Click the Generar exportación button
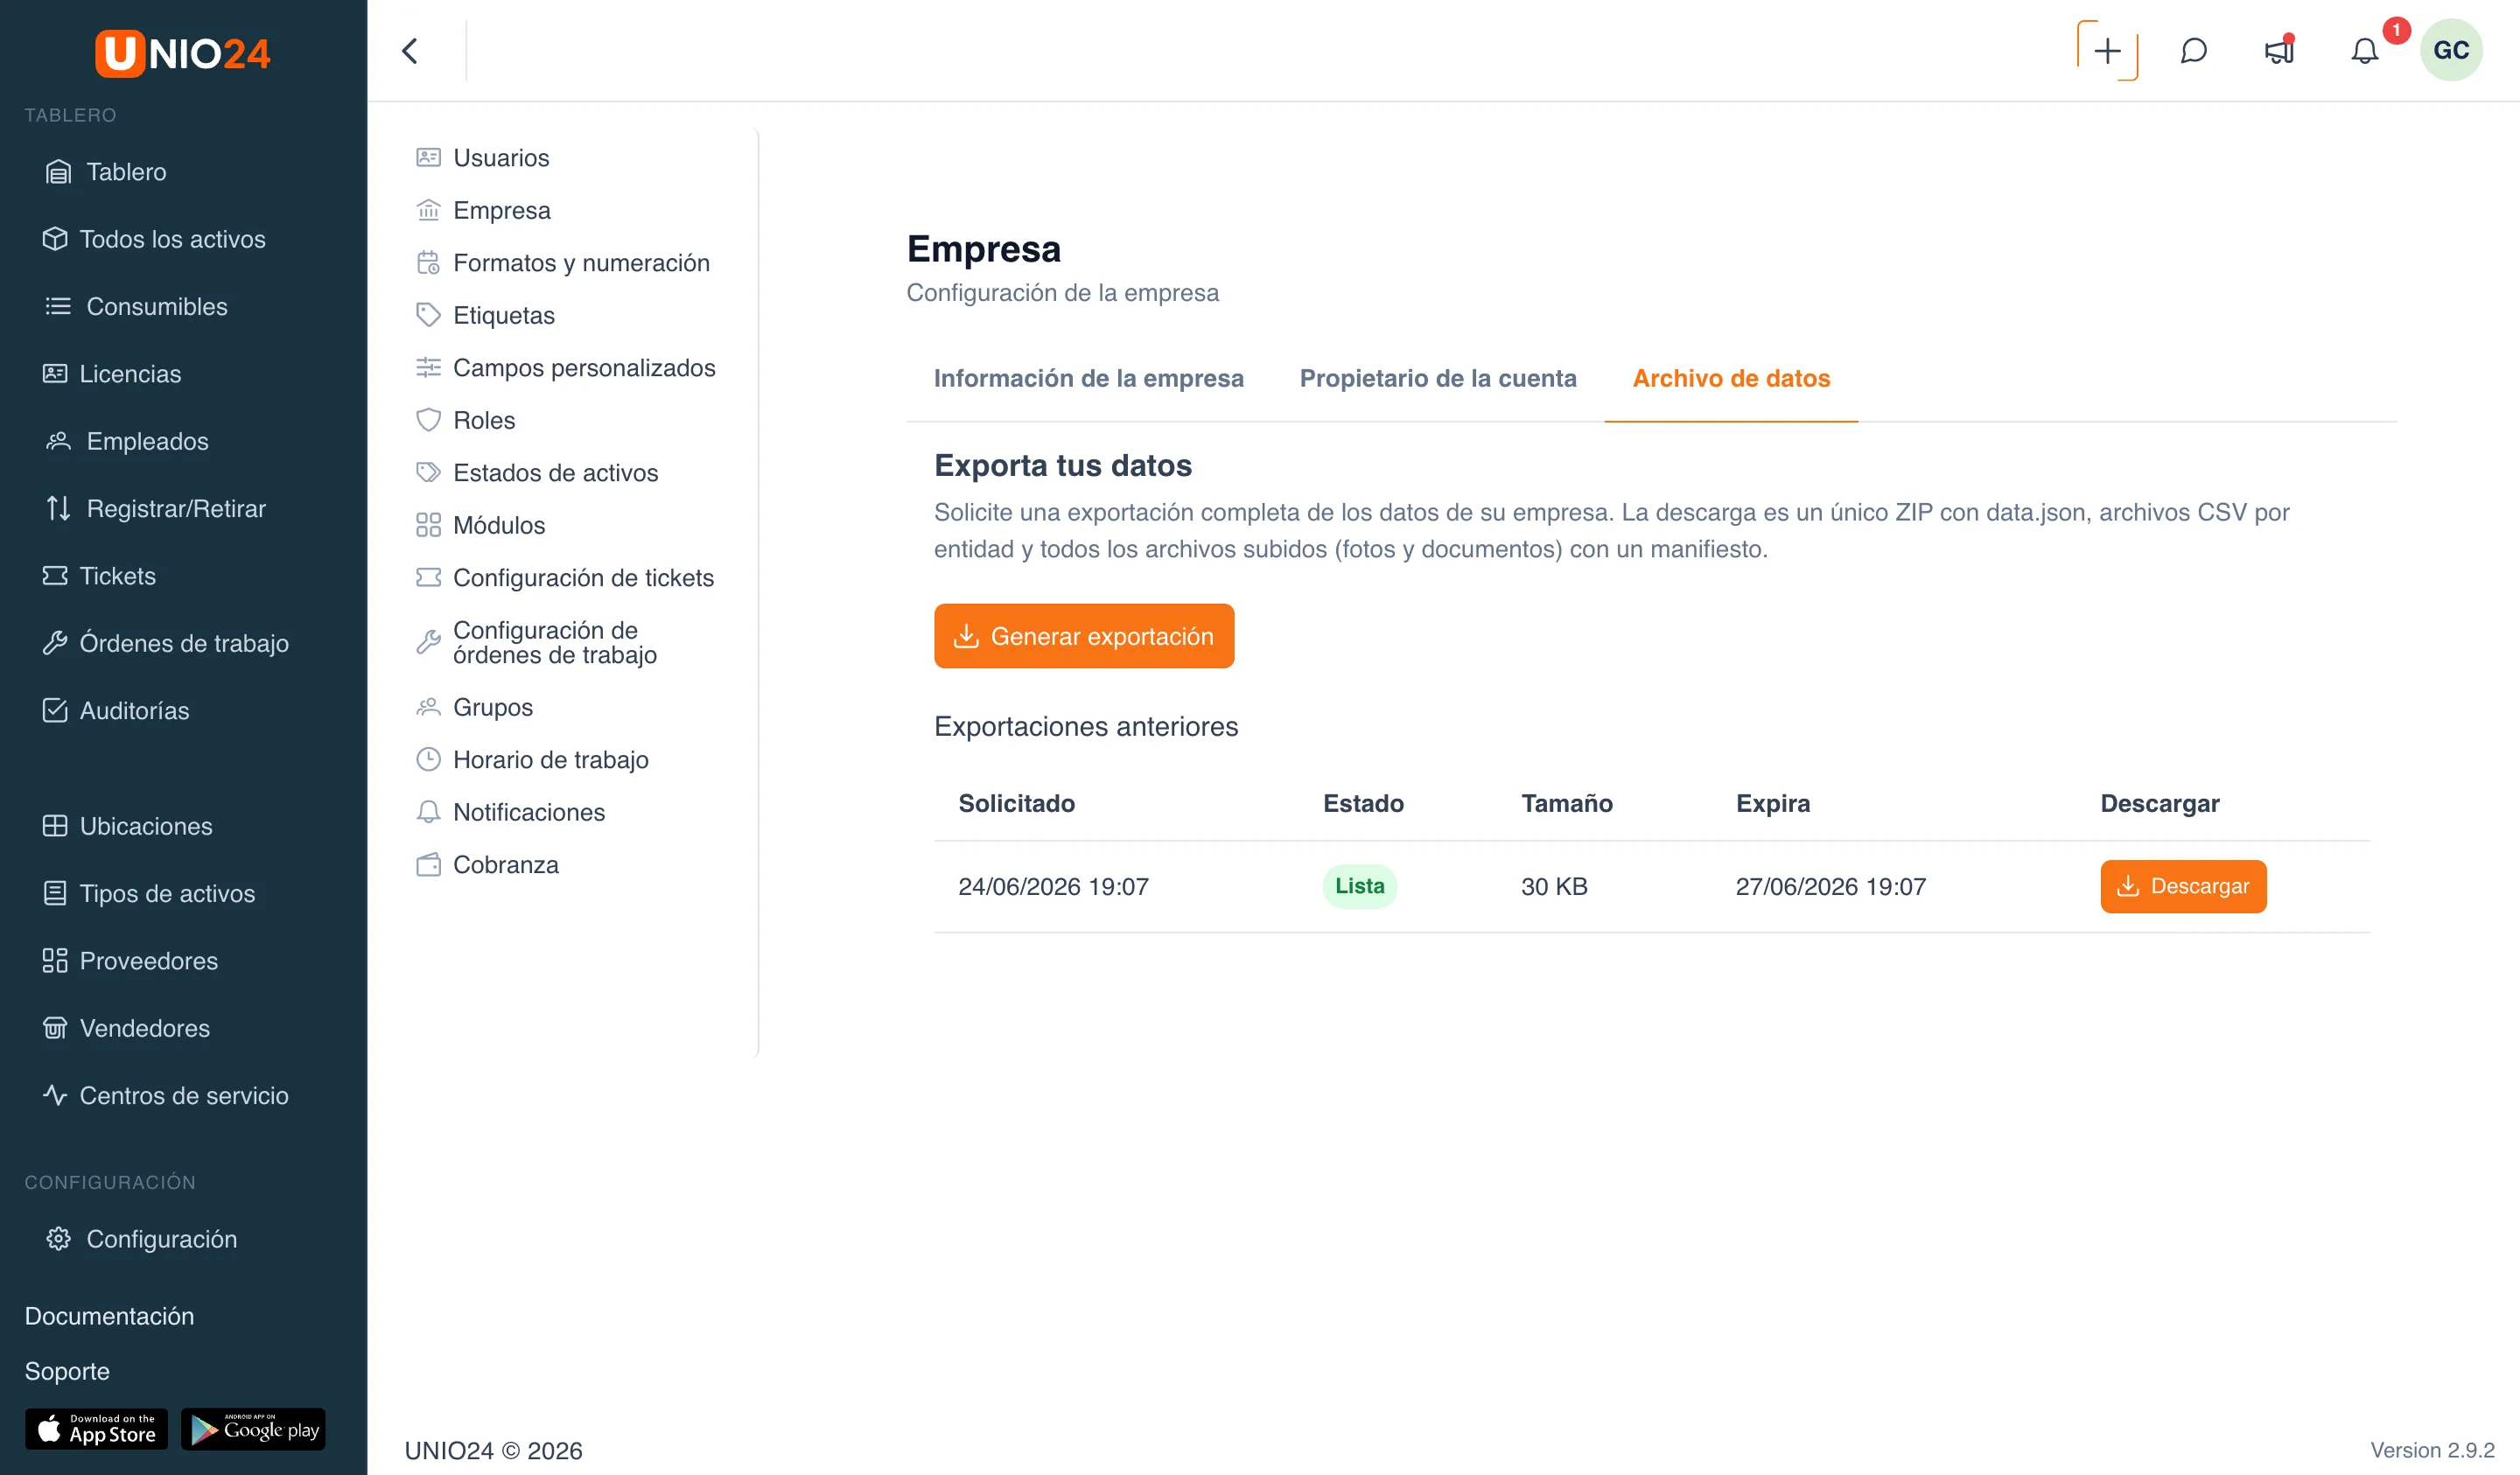The image size is (2520, 1475). coord(1083,636)
